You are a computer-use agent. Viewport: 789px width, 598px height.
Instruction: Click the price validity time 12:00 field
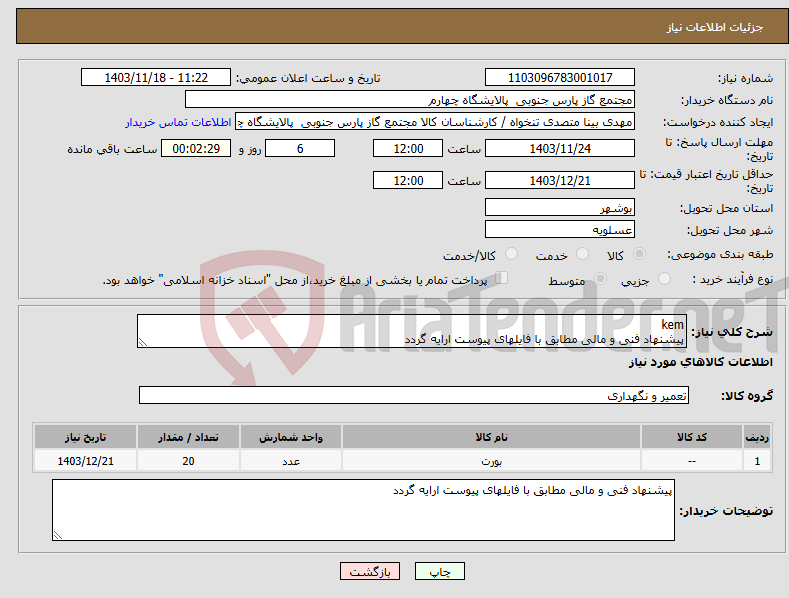[x=408, y=180]
